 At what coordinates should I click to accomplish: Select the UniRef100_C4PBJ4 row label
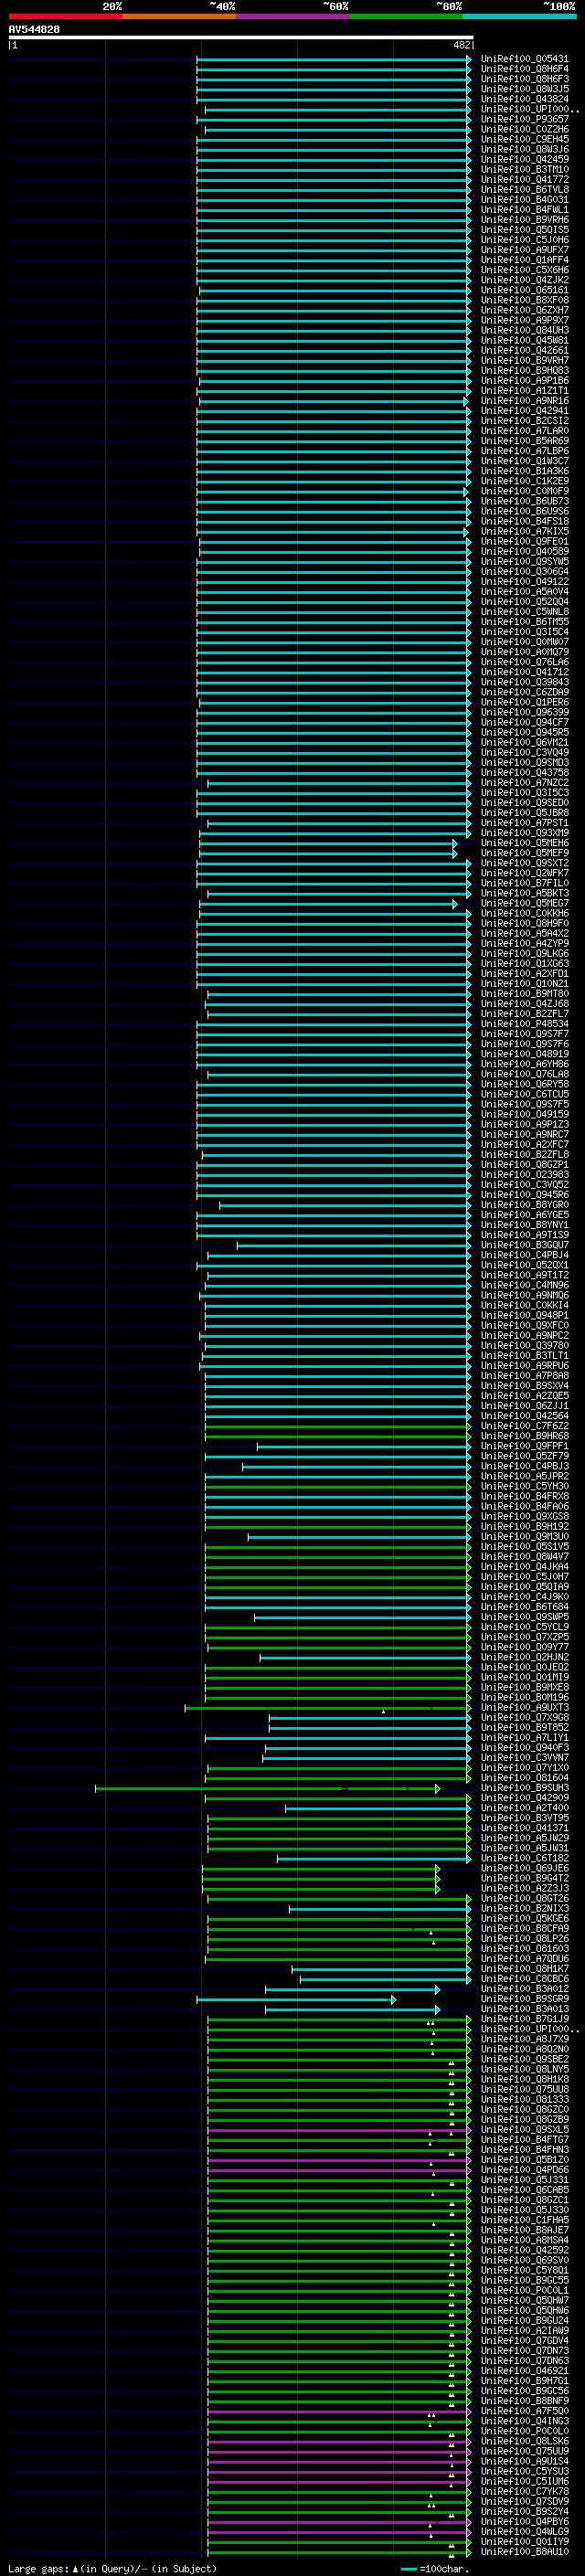click(524, 1255)
